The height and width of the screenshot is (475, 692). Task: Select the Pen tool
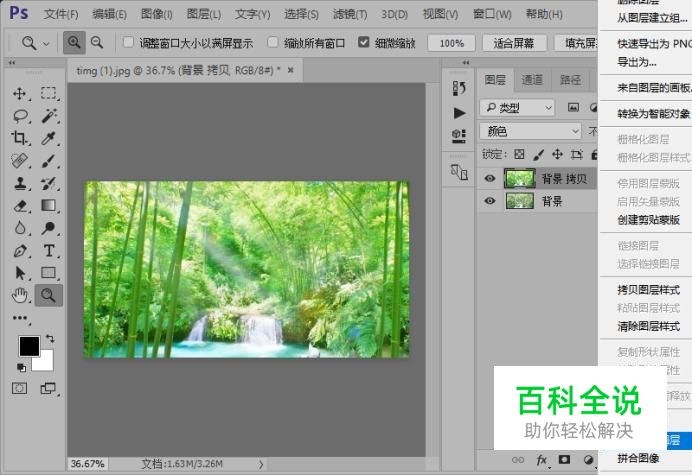pos(20,251)
